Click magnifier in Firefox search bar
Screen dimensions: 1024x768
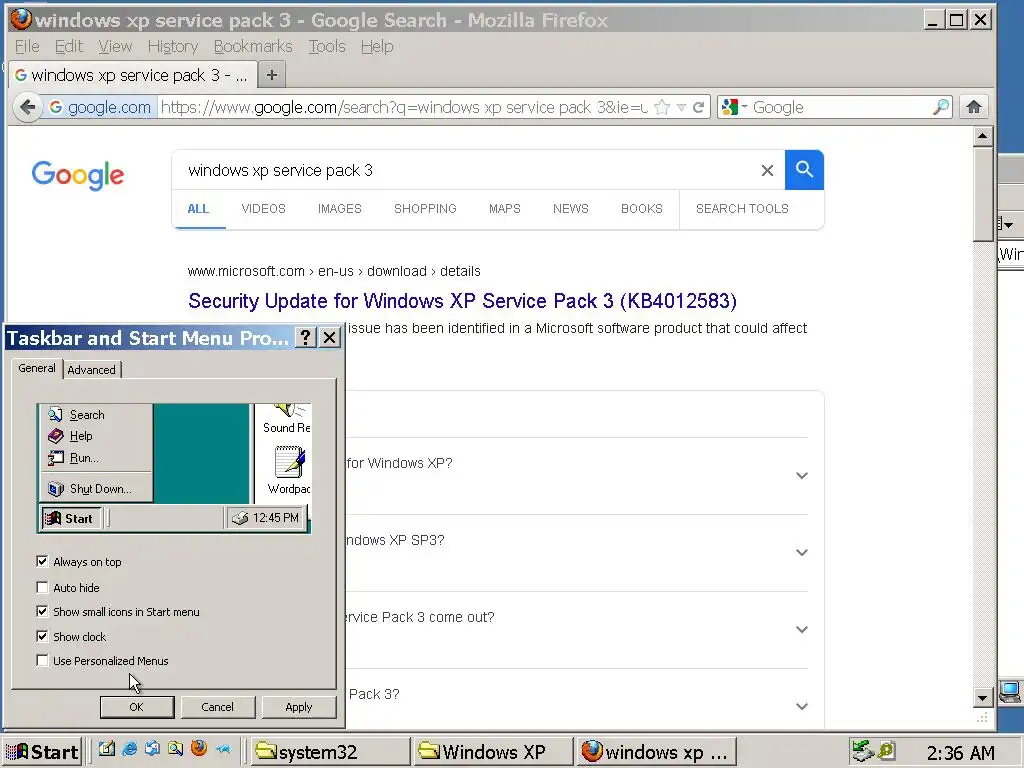point(941,107)
